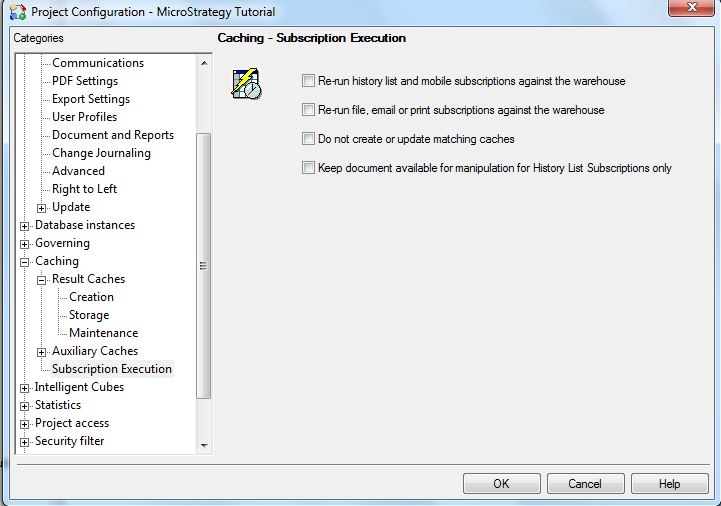Select the Governing label
This screenshot has height=506, width=721.
[63, 242]
